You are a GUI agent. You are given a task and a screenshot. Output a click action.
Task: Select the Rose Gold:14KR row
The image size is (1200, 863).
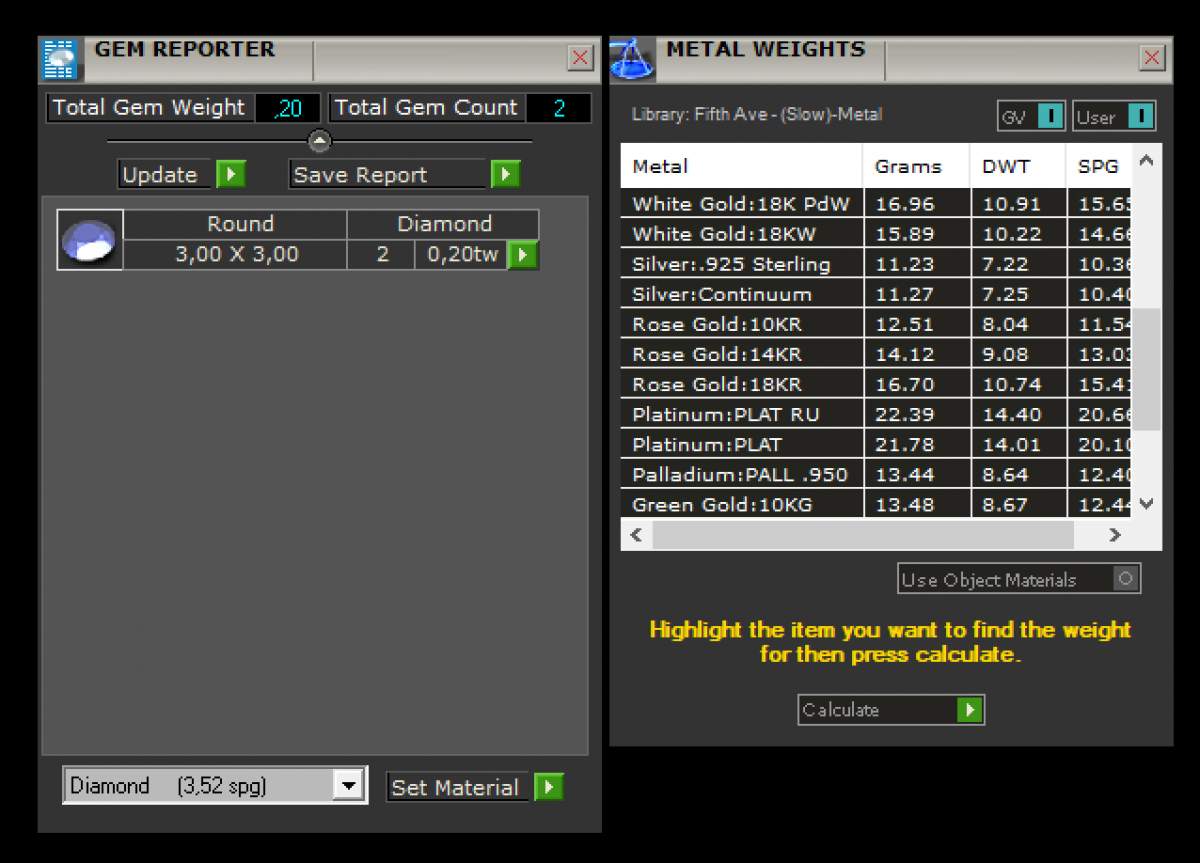coord(876,354)
